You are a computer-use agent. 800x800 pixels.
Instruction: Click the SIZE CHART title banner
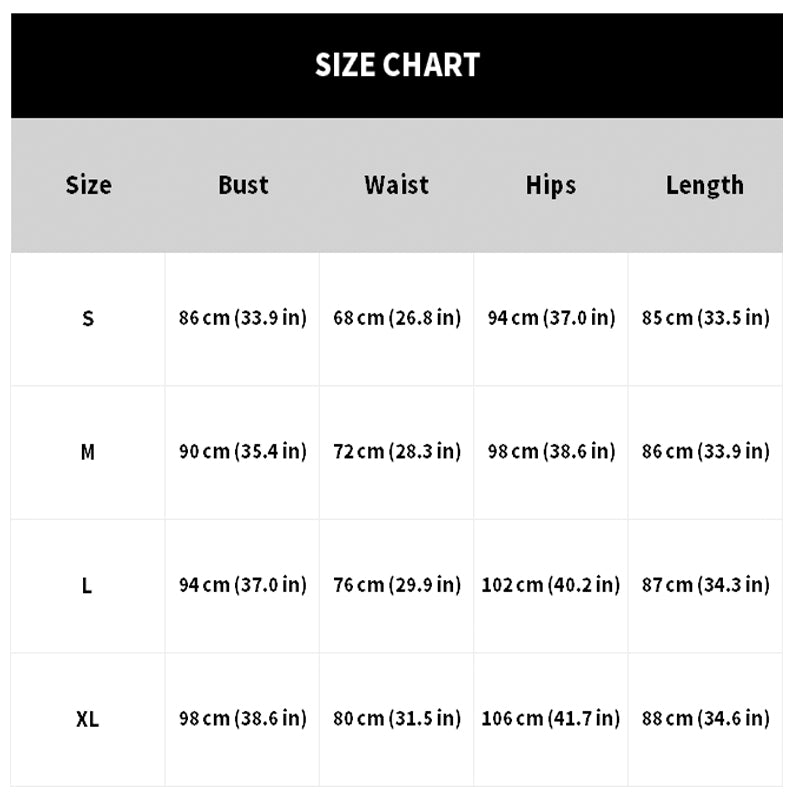pyautogui.click(x=397, y=65)
